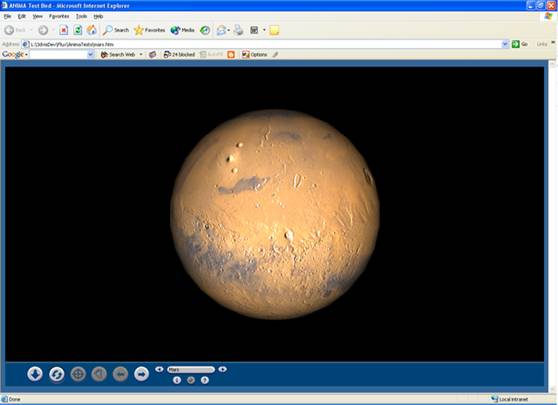Click the Home icon in browser toolbar
This screenshot has height=405, width=558.
point(92,30)
